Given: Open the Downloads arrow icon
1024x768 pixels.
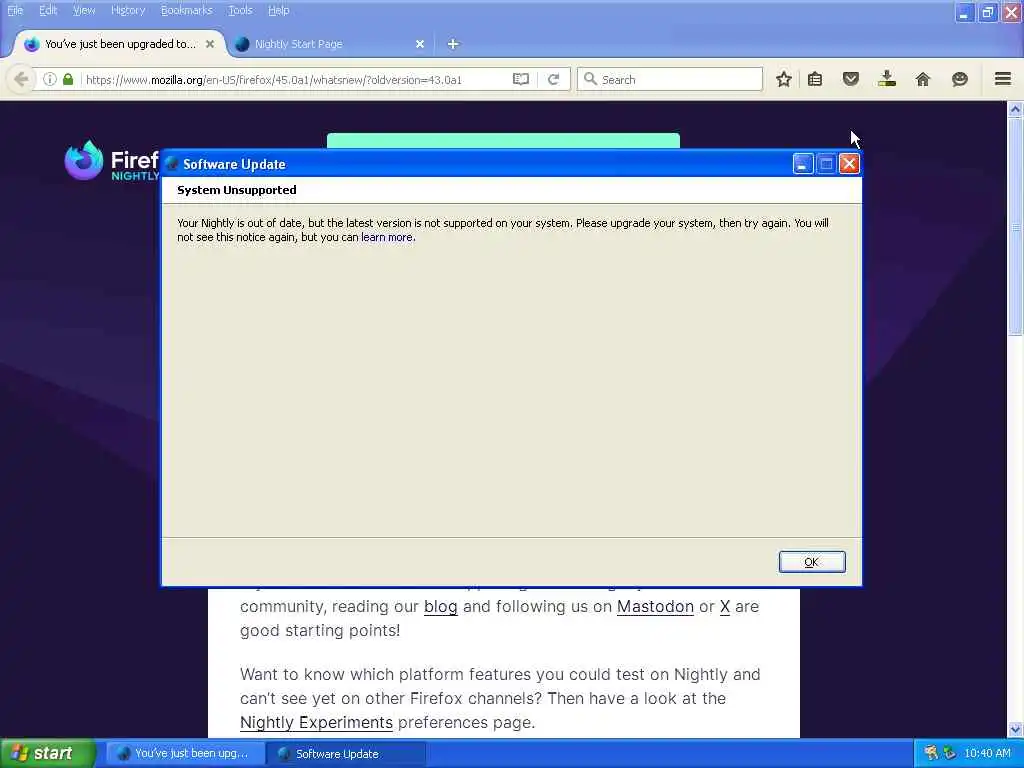Looking at the screenshot, I should [886, 79].
